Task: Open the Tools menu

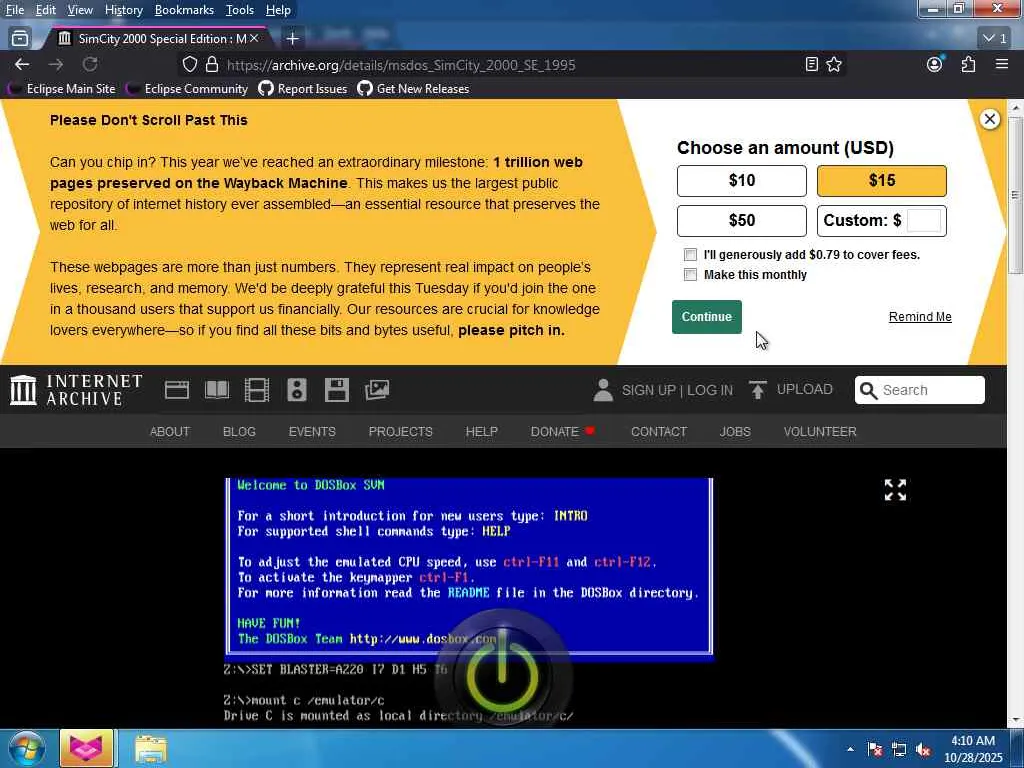Action: click(240, 10)
